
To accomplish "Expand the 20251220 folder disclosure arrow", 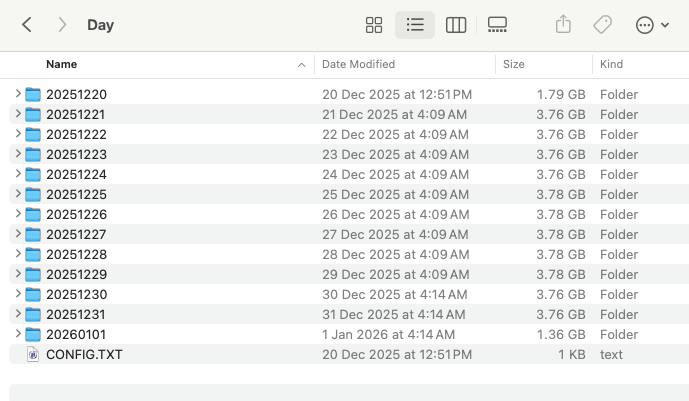I will [18, 94].
